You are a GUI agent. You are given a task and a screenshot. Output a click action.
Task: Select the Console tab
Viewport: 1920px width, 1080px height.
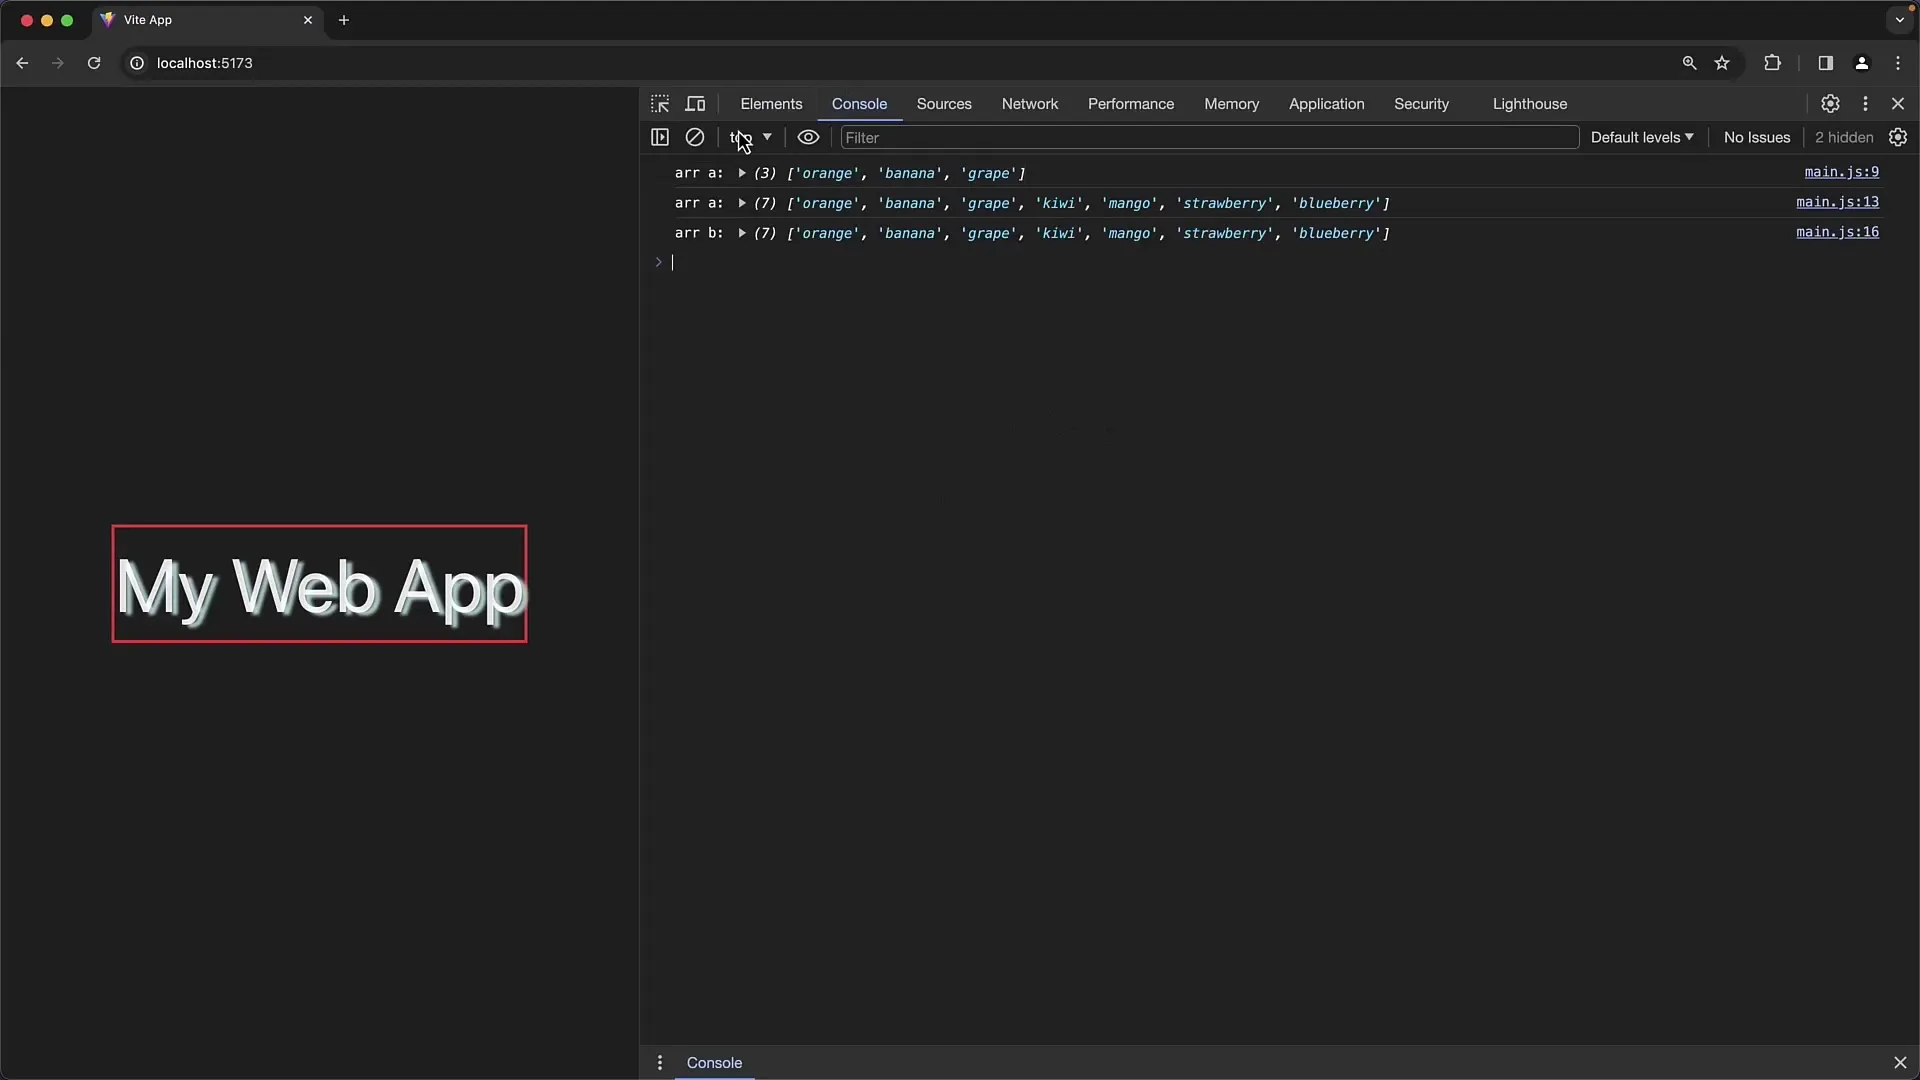pyautogui.click(x=859, y=104)
